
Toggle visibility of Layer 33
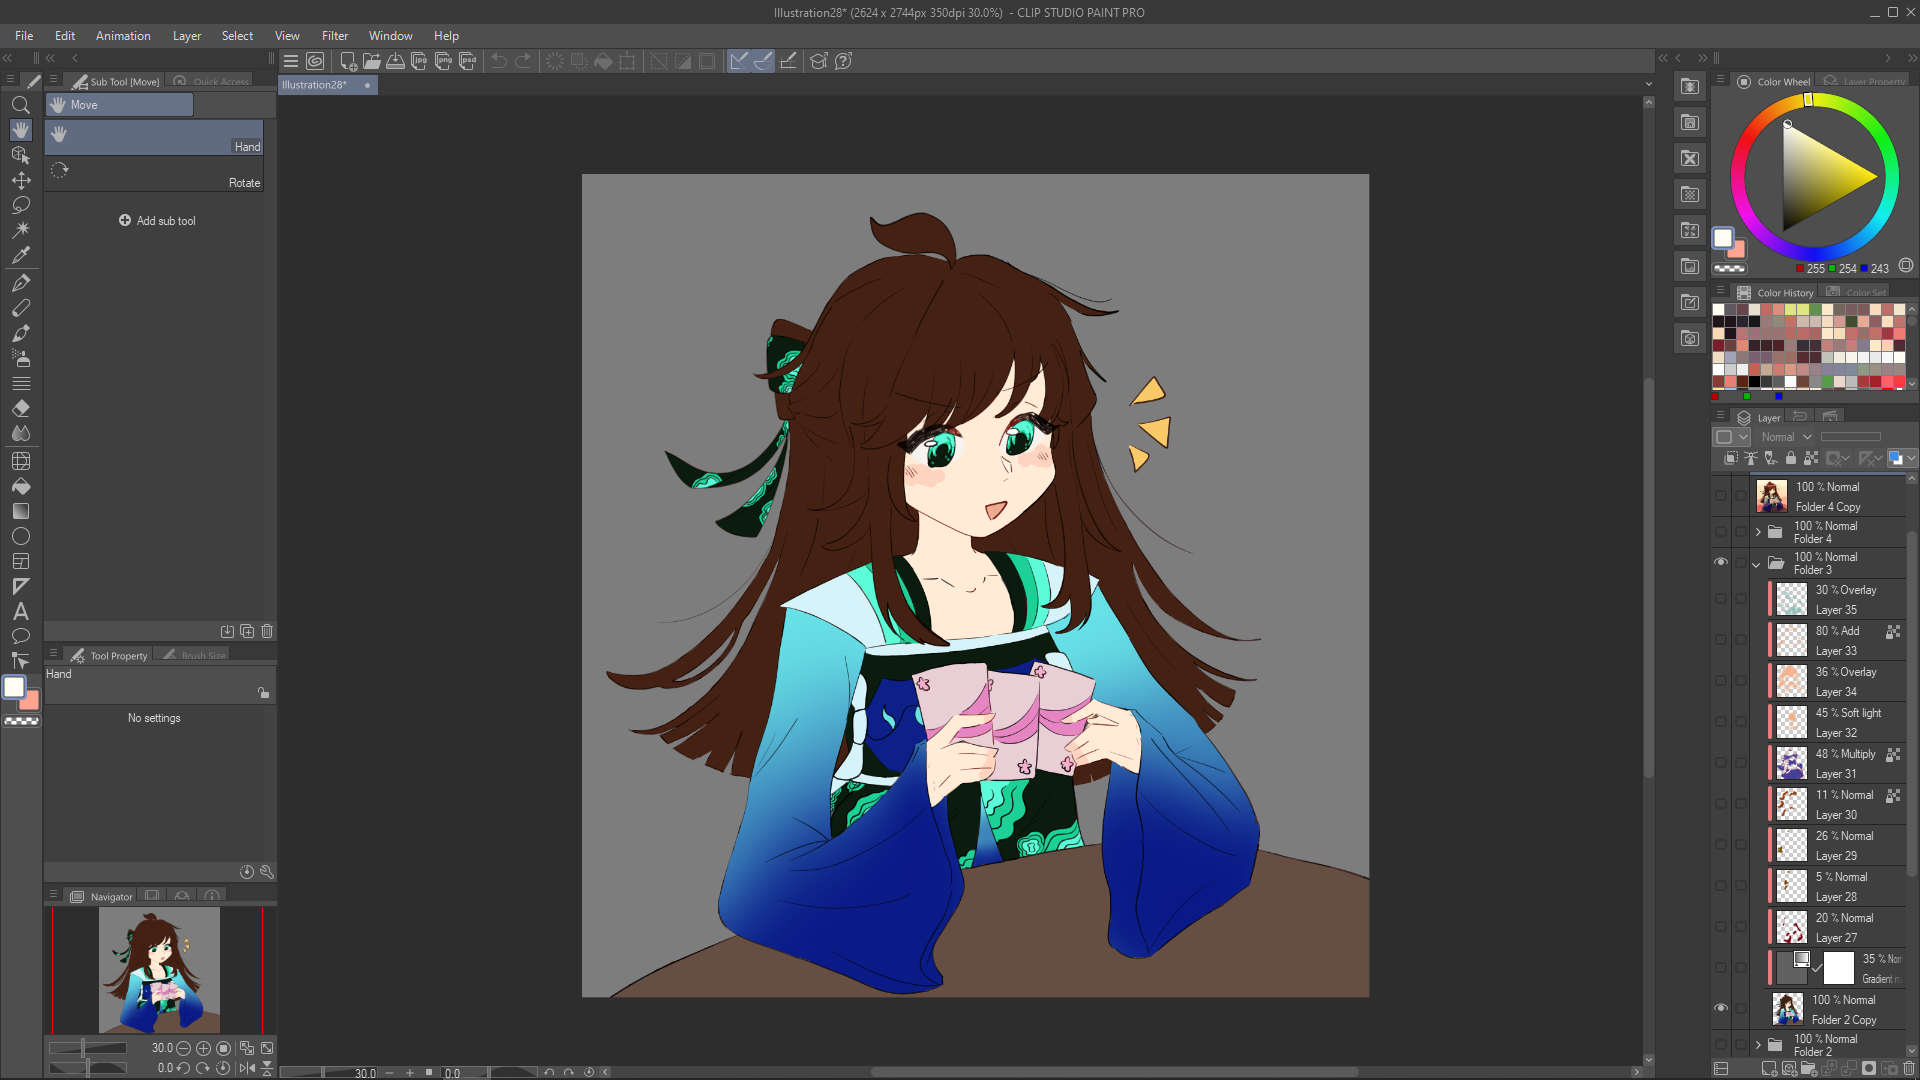(1720, 640)
